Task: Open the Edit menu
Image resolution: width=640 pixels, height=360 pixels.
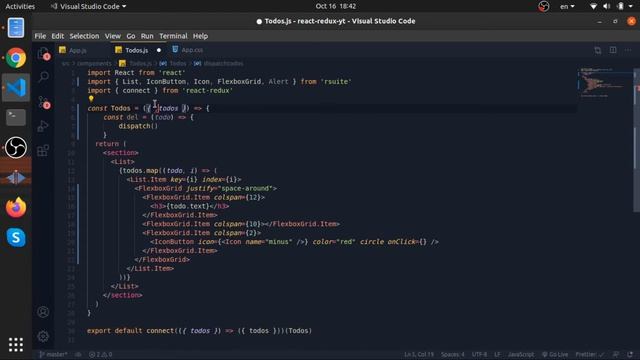Action: point(58,36)
